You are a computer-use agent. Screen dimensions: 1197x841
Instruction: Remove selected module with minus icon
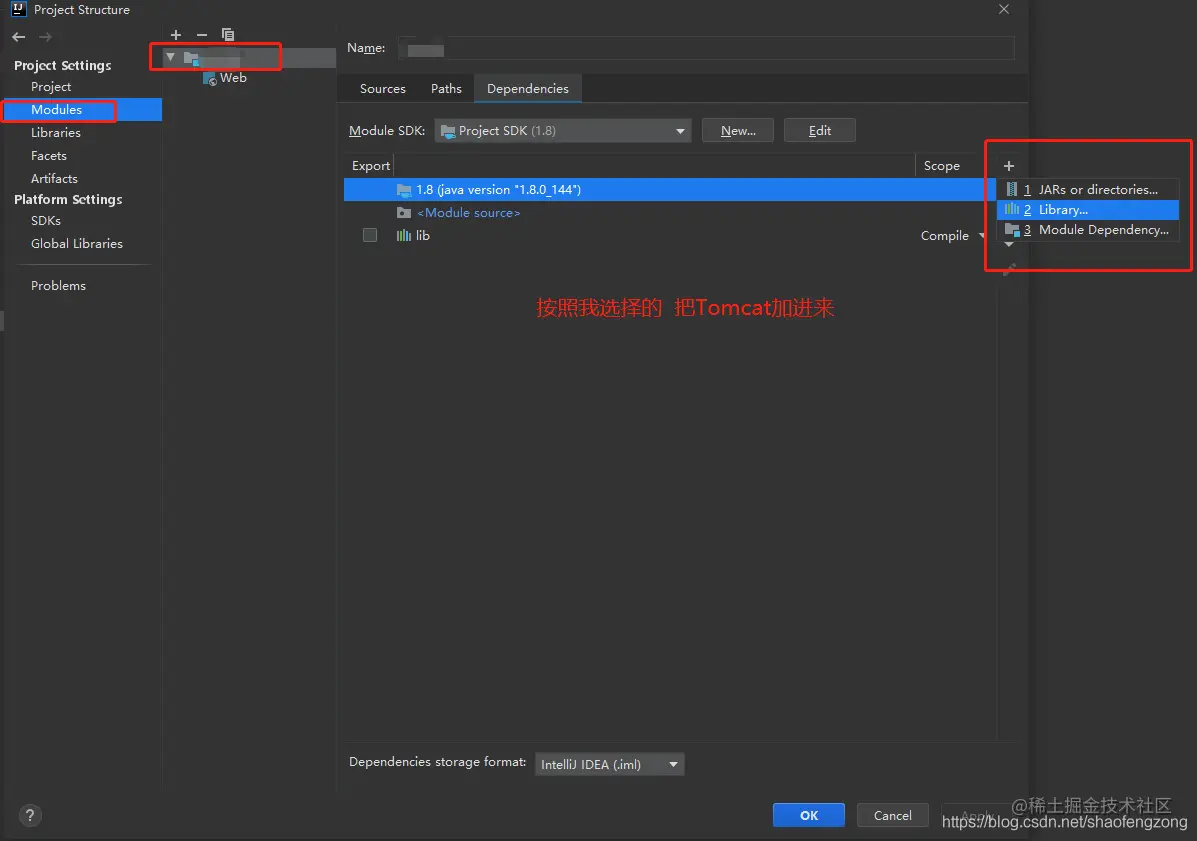[x=202, y=35]
